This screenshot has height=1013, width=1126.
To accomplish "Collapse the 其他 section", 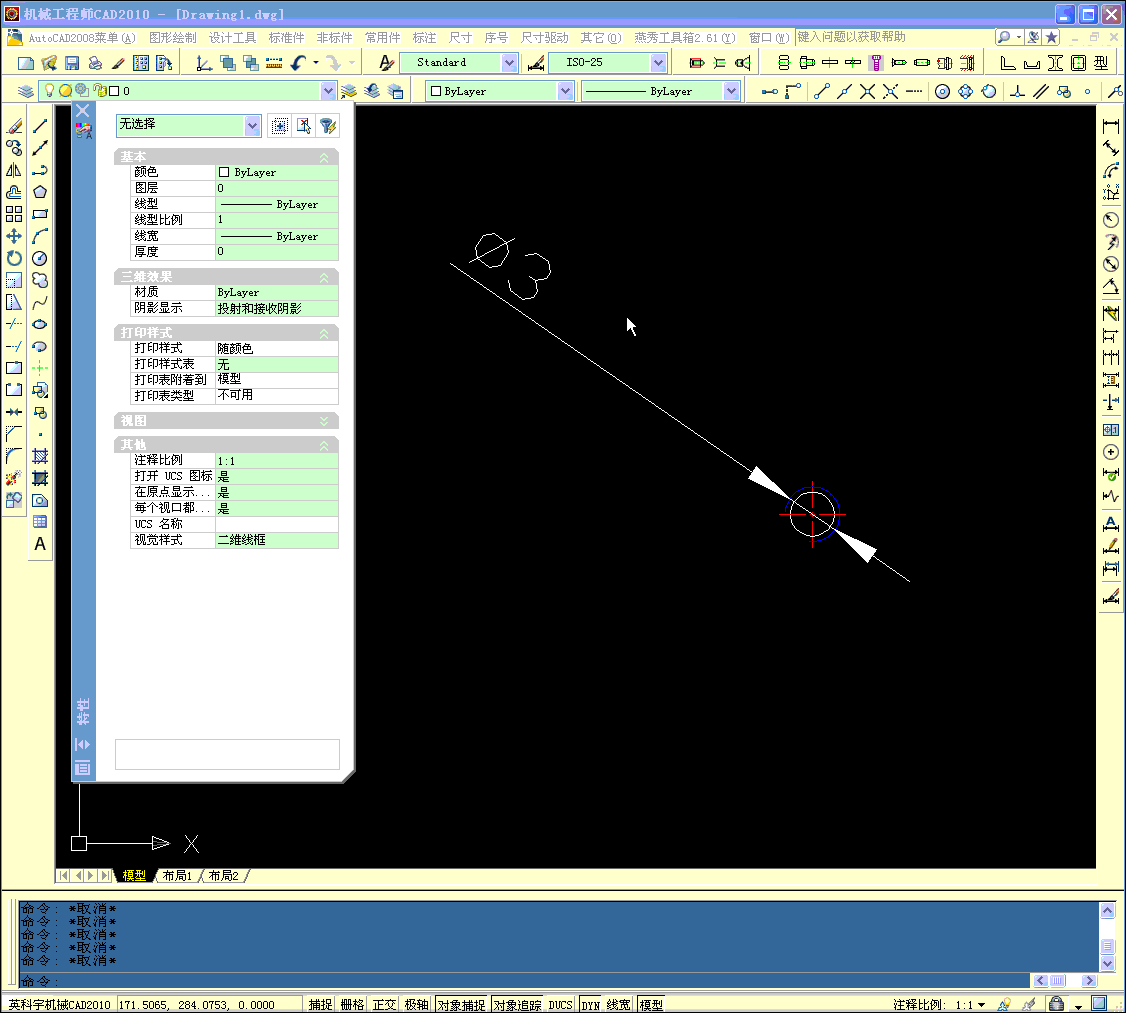I will pos(324,445).
